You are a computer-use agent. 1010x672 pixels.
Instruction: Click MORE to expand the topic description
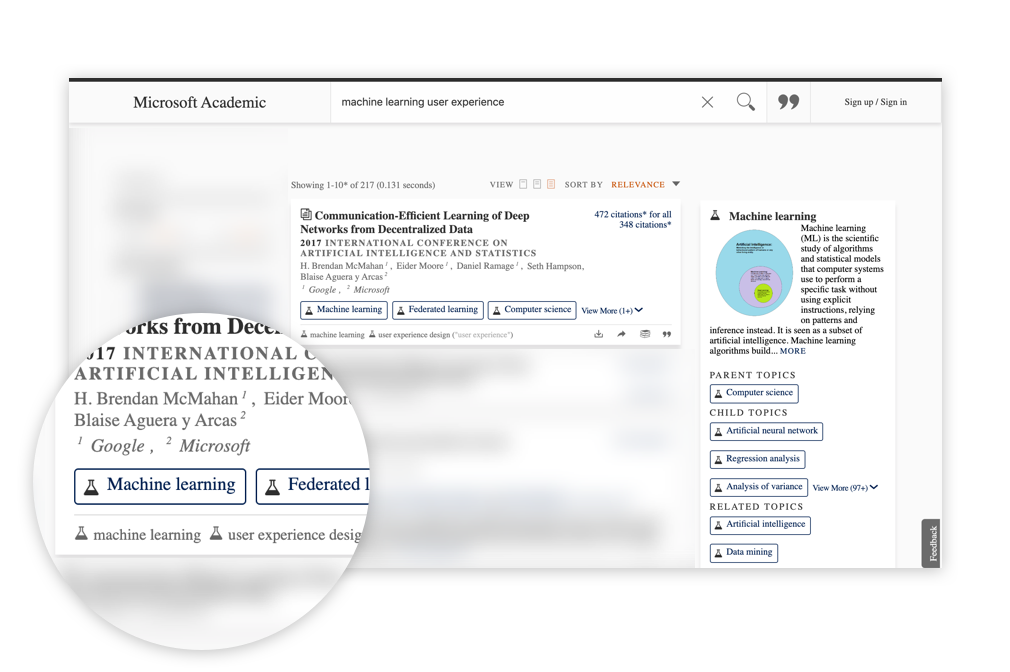coord(792,351)
